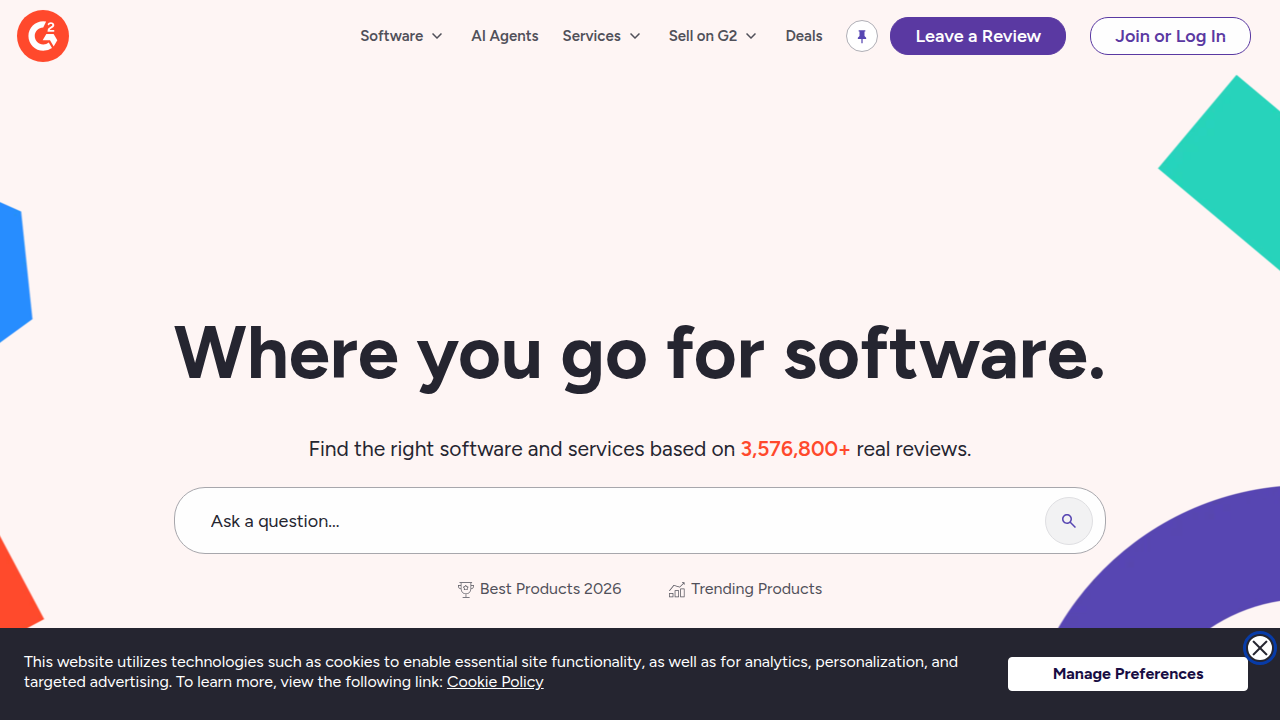This screenshot has width=1280, height=720.
Task: Open the Deals page
Action: (804, 36)
